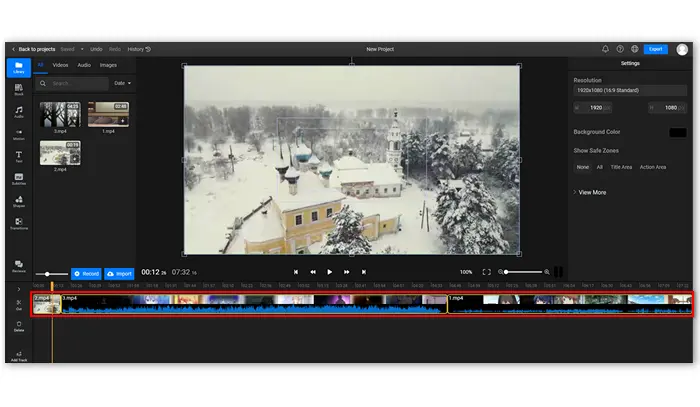Open the Reviews chat panel
700x407 pixels.
pyautogui.click(x=19, y=266)
